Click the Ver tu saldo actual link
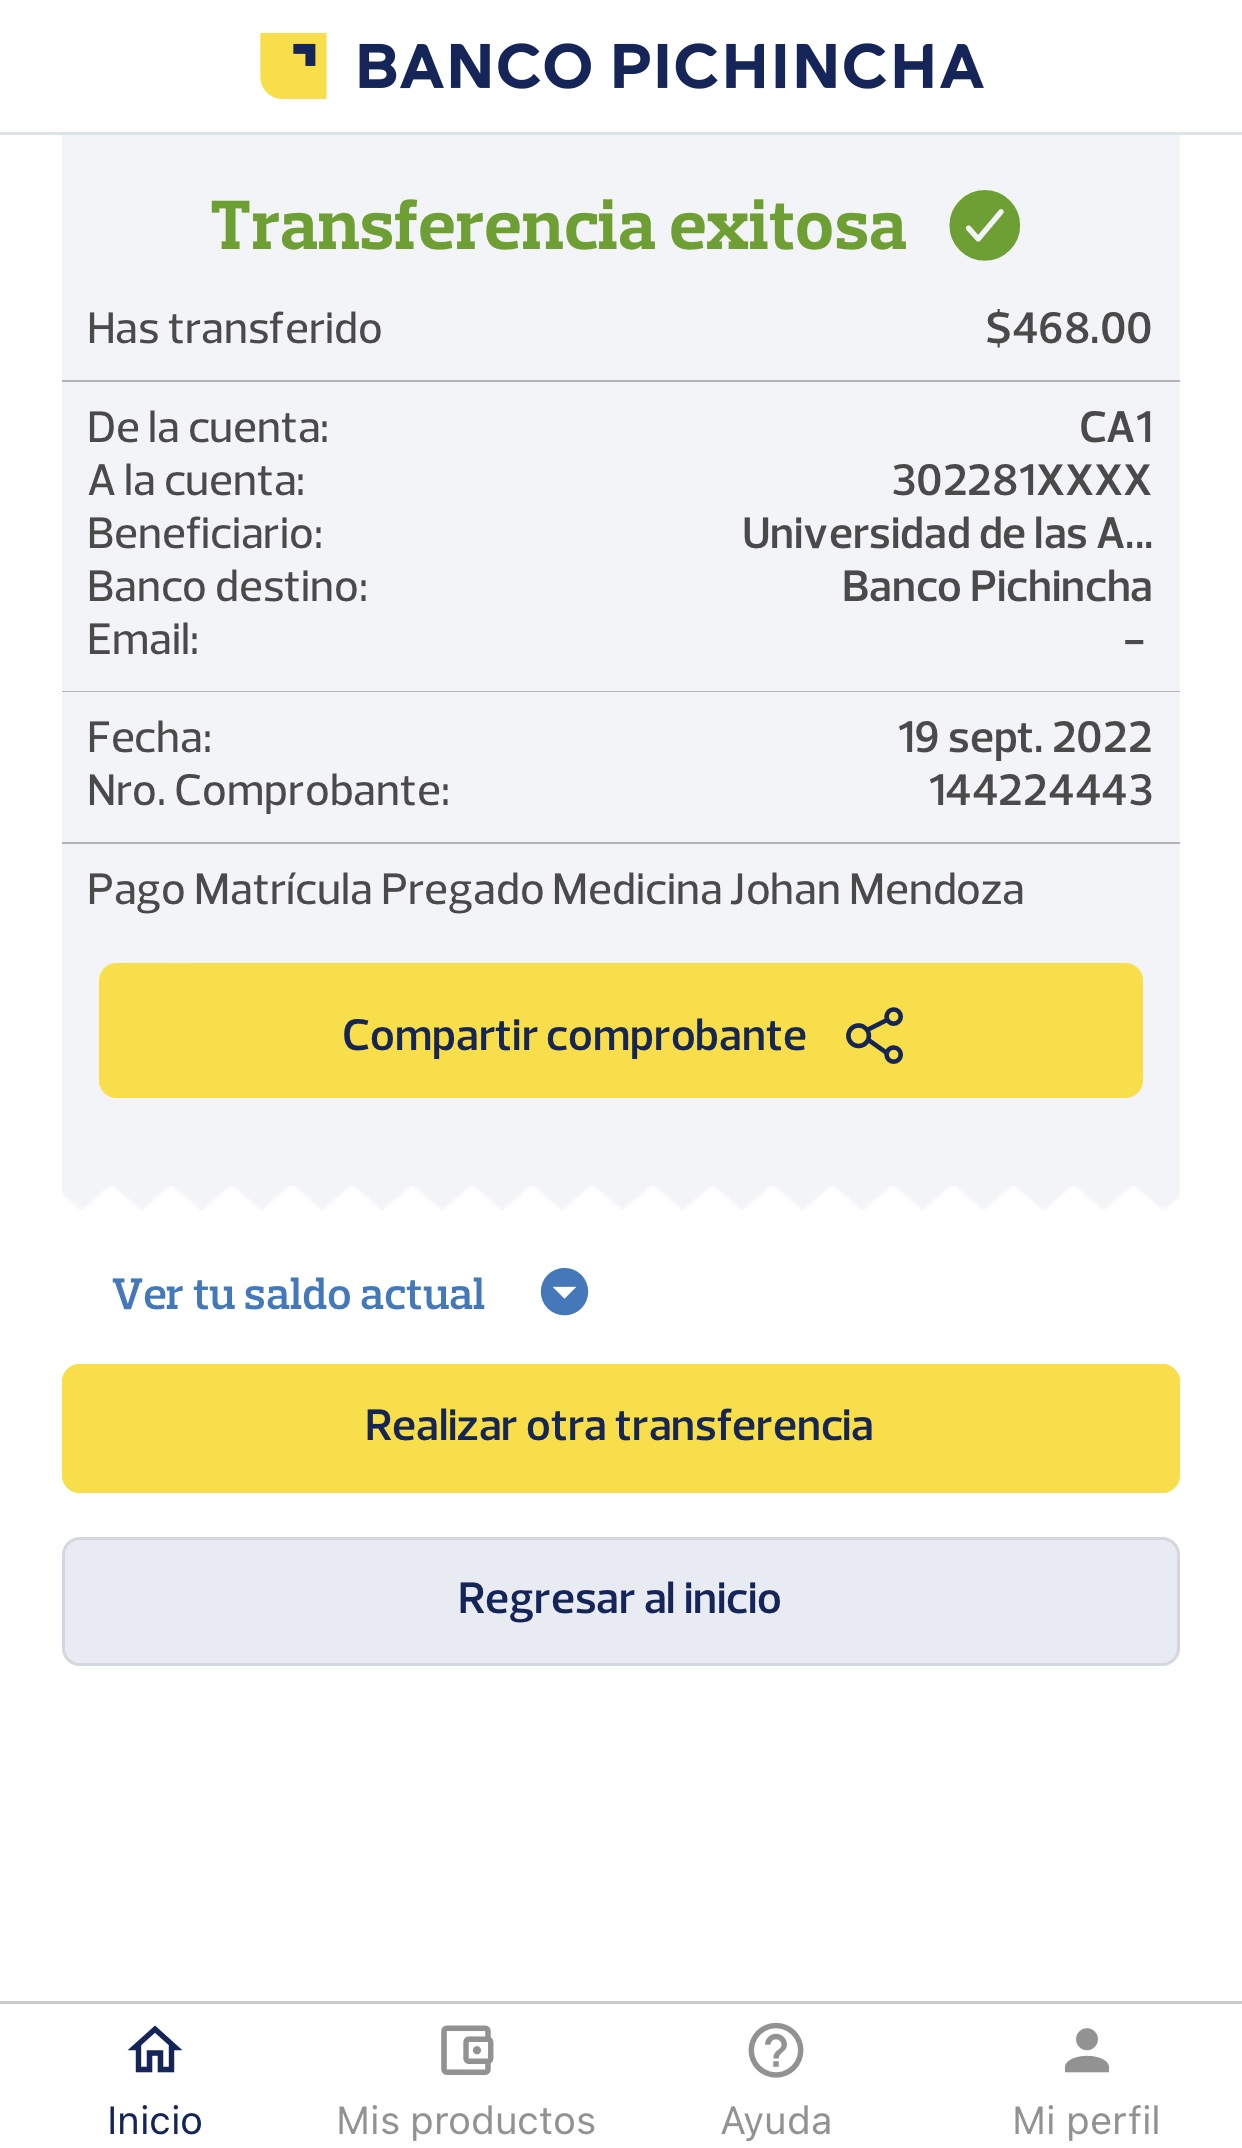The width and height of the screenshot is (1242, 2148). 298,1294
